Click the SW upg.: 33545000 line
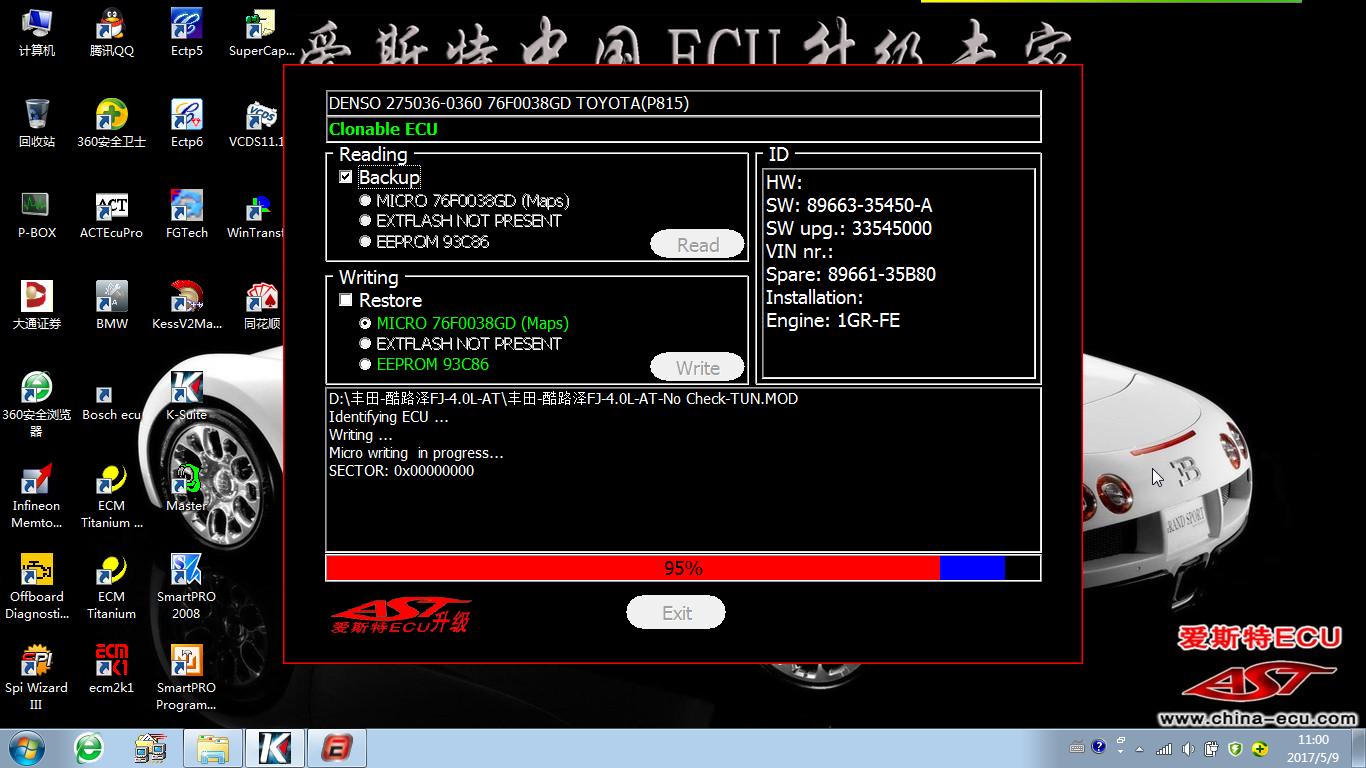This screenshot has width=1366, height=768. (849, 228)
